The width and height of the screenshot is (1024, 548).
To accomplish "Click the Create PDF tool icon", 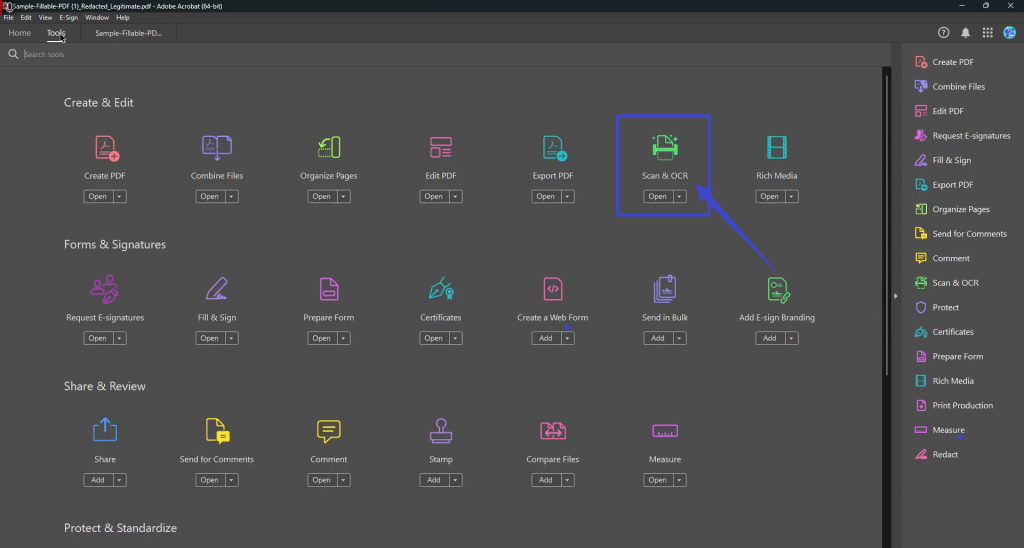I will [x=106, y=148].
